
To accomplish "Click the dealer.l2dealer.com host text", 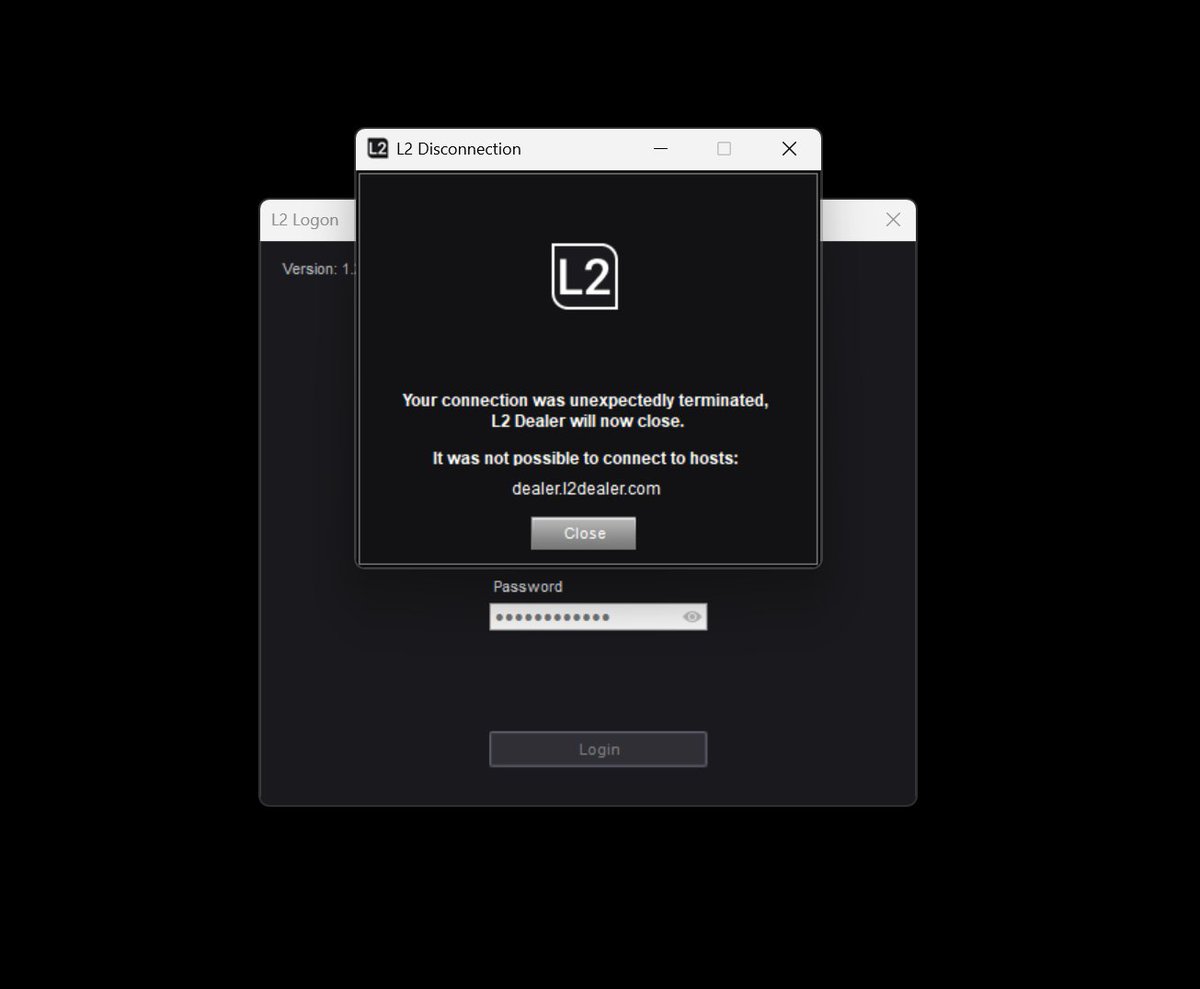I will tap(586, 489).
